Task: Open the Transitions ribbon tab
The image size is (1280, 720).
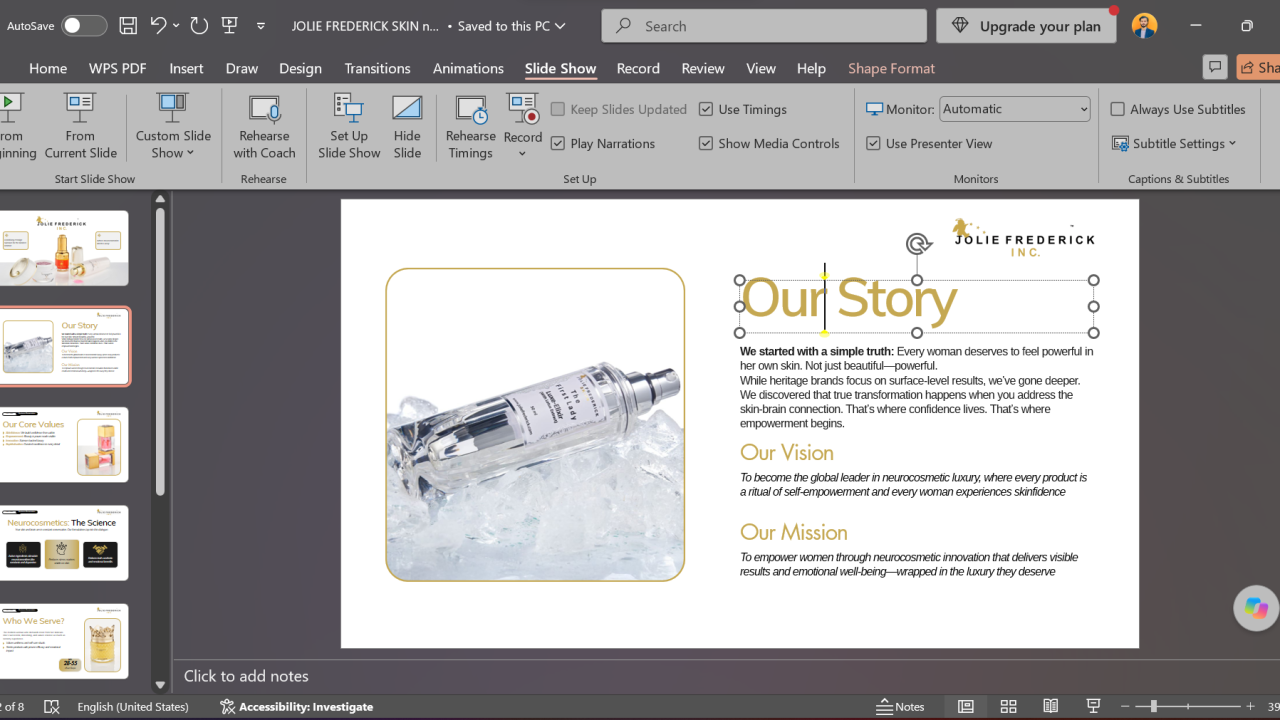Action: tap(377, 68)
